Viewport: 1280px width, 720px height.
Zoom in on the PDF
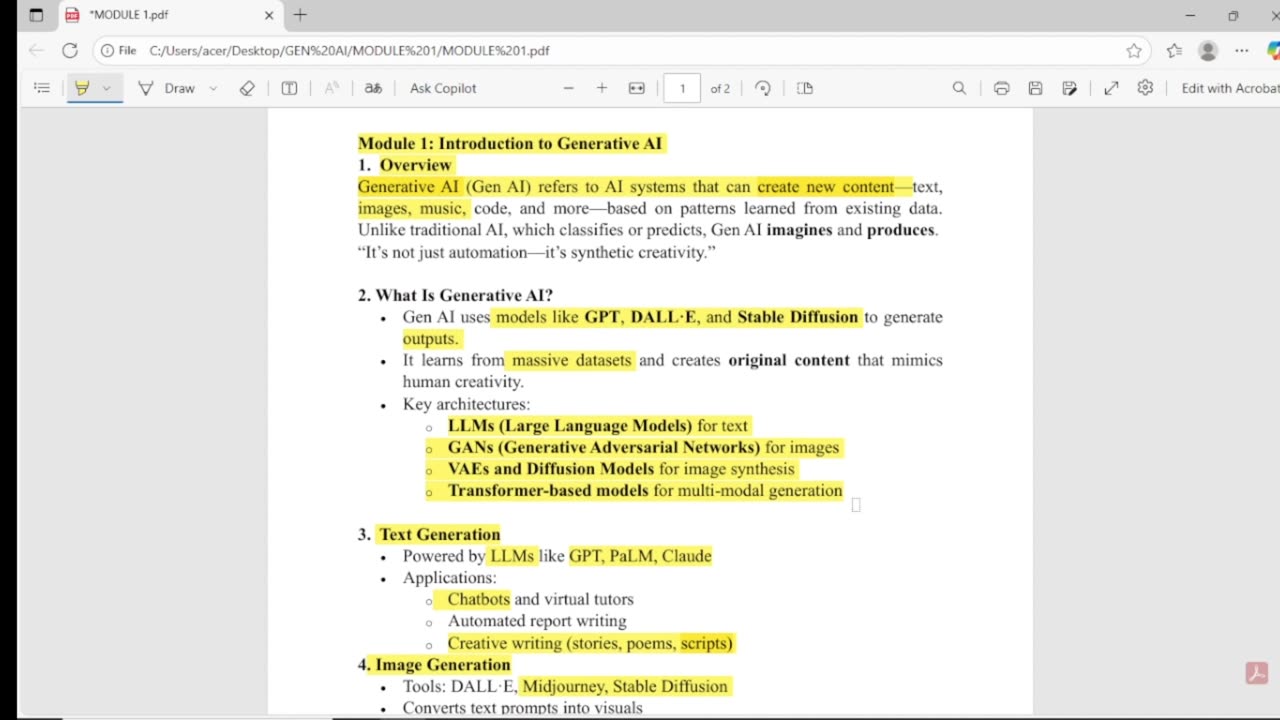(x=602, y=88)
